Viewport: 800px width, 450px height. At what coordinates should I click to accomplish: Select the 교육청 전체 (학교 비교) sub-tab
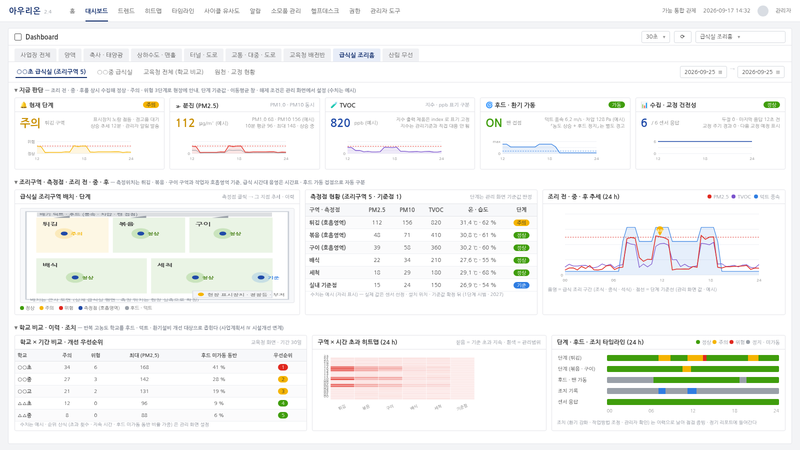[x=173, y=72]
